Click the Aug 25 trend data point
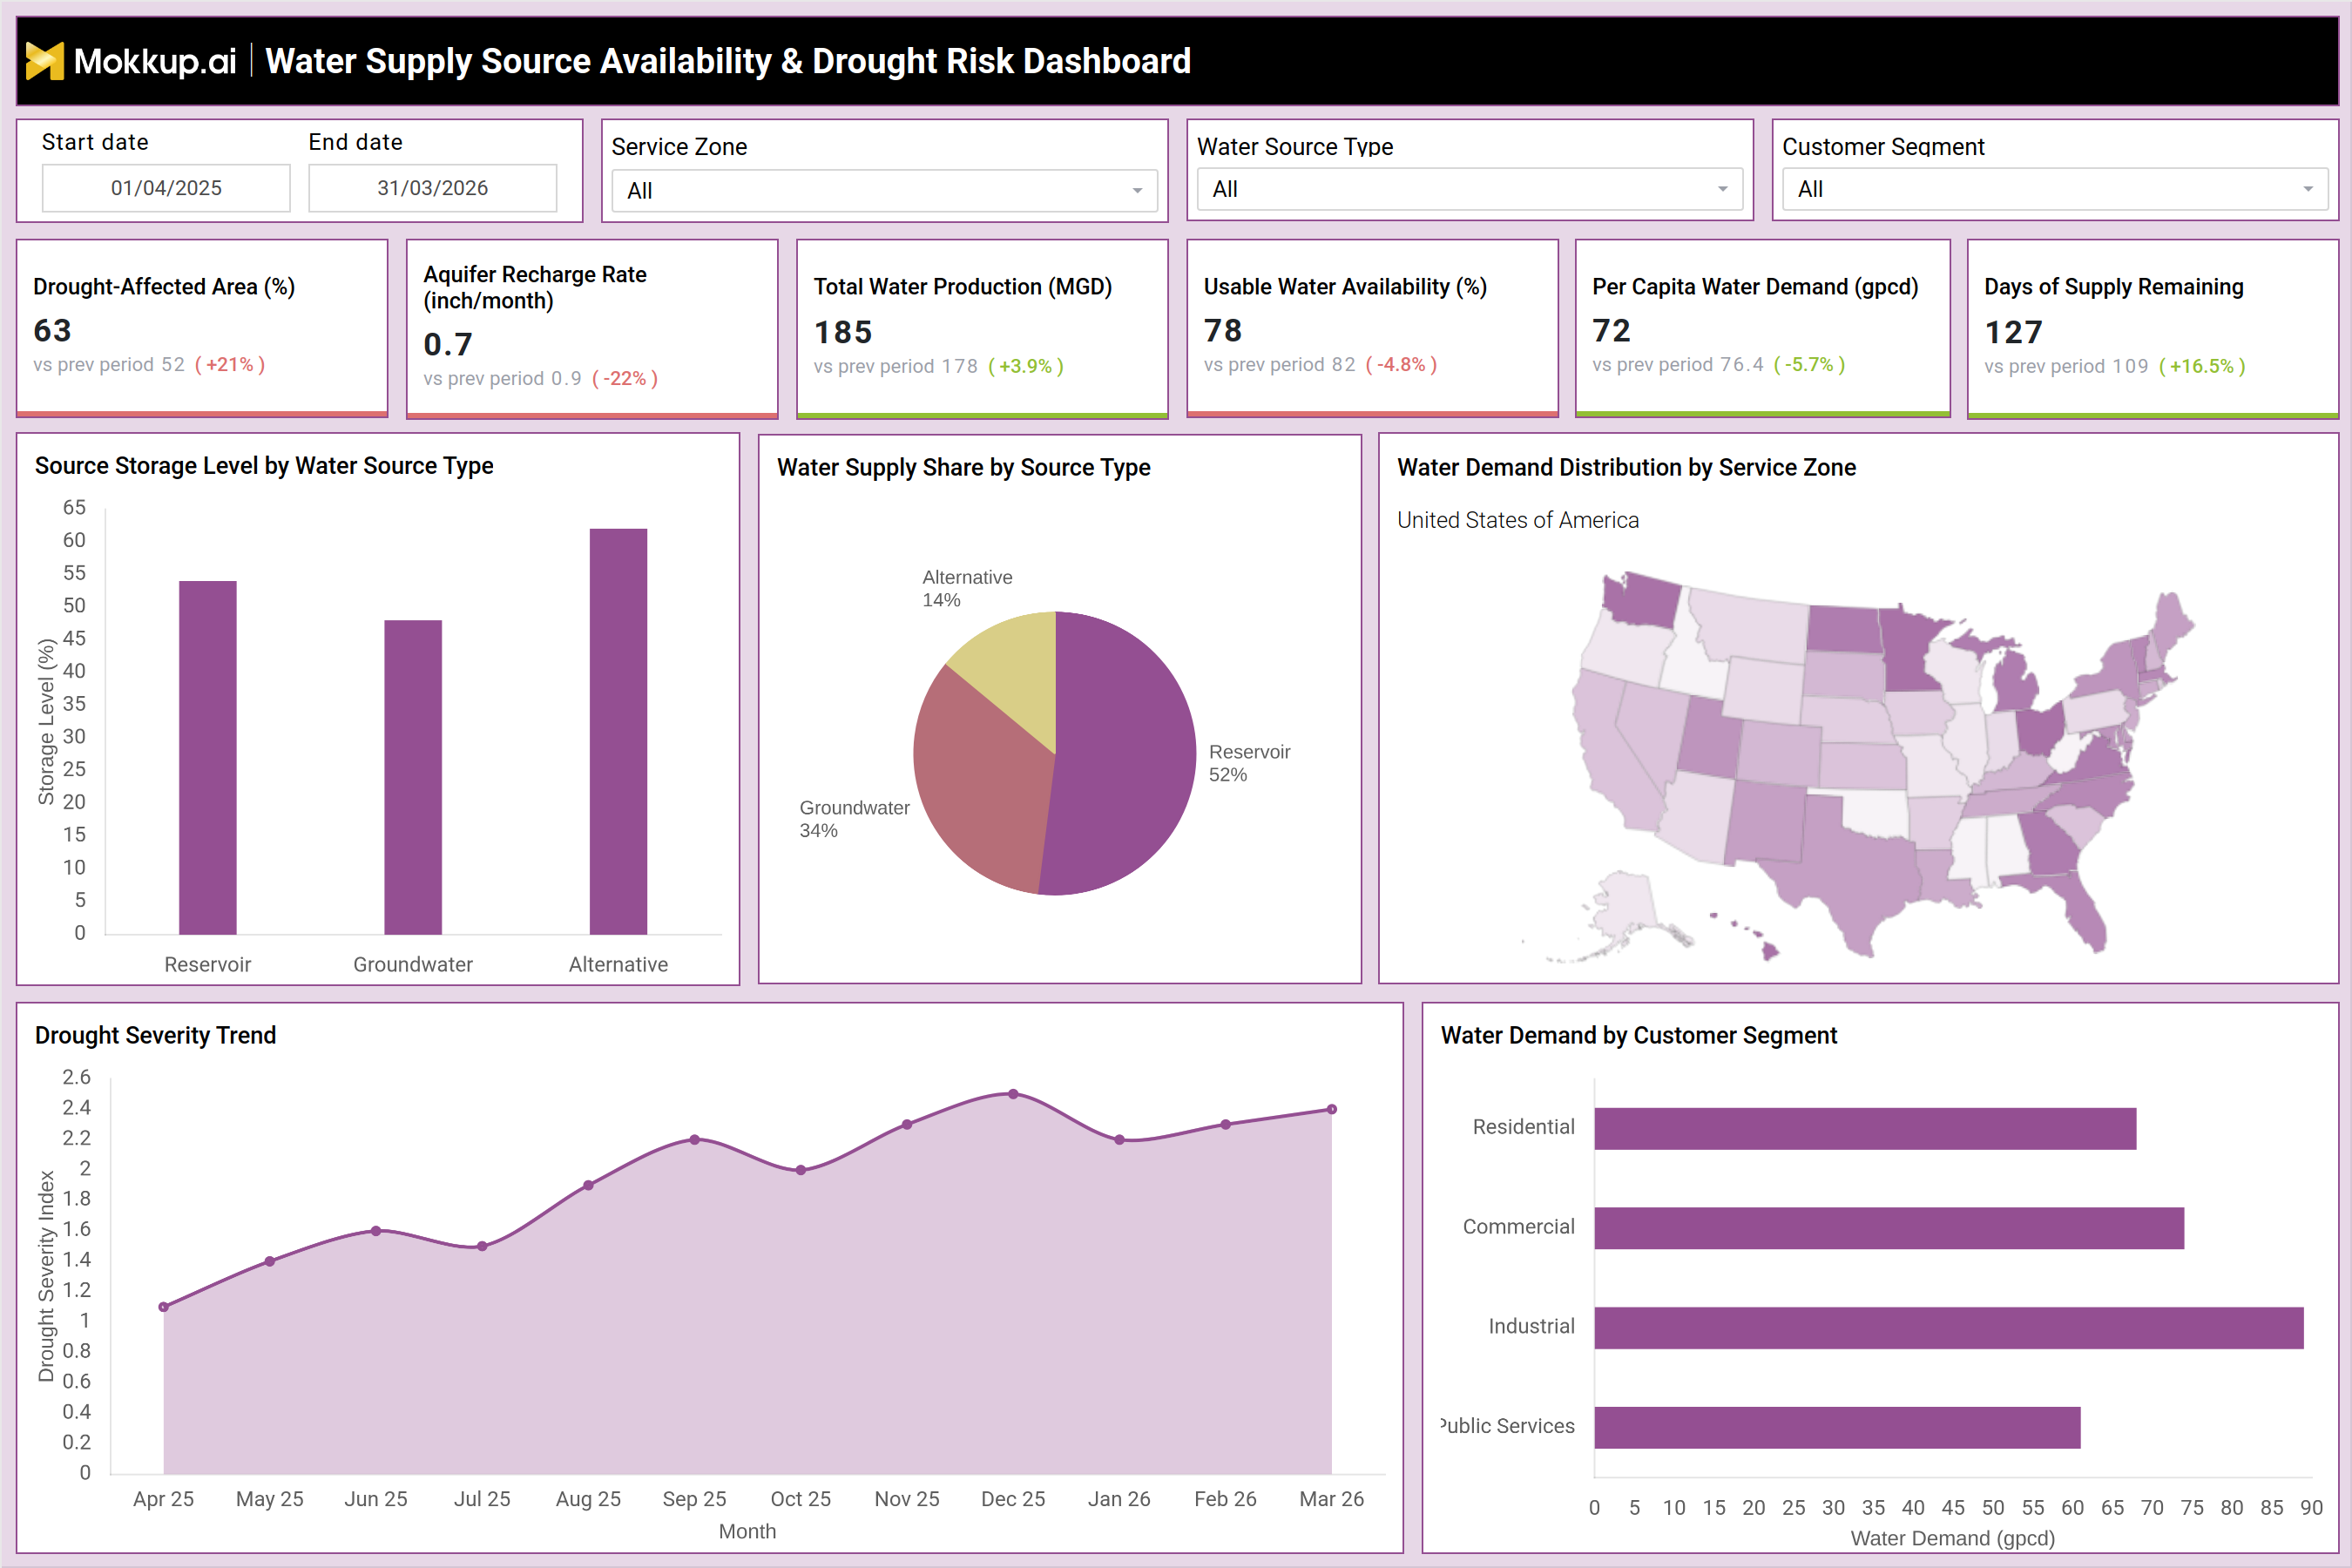 click(588, 1185)
